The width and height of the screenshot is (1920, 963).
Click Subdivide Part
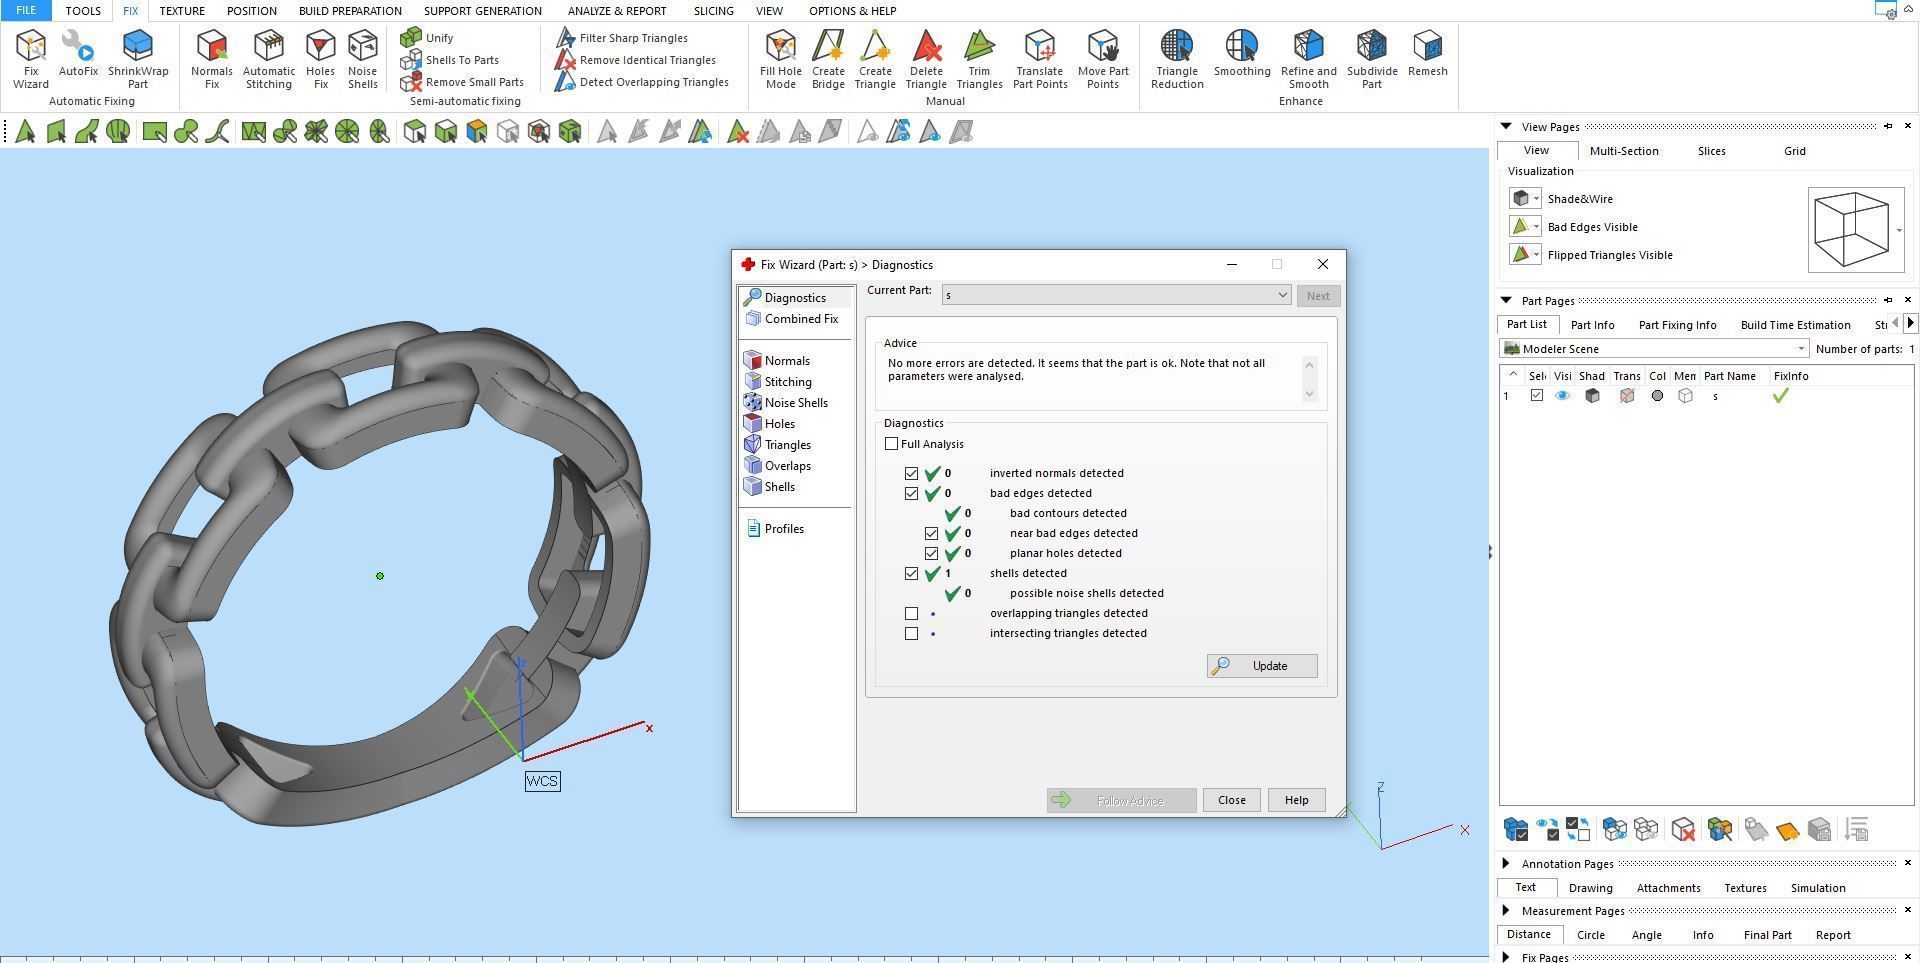tap(1372, 60)
